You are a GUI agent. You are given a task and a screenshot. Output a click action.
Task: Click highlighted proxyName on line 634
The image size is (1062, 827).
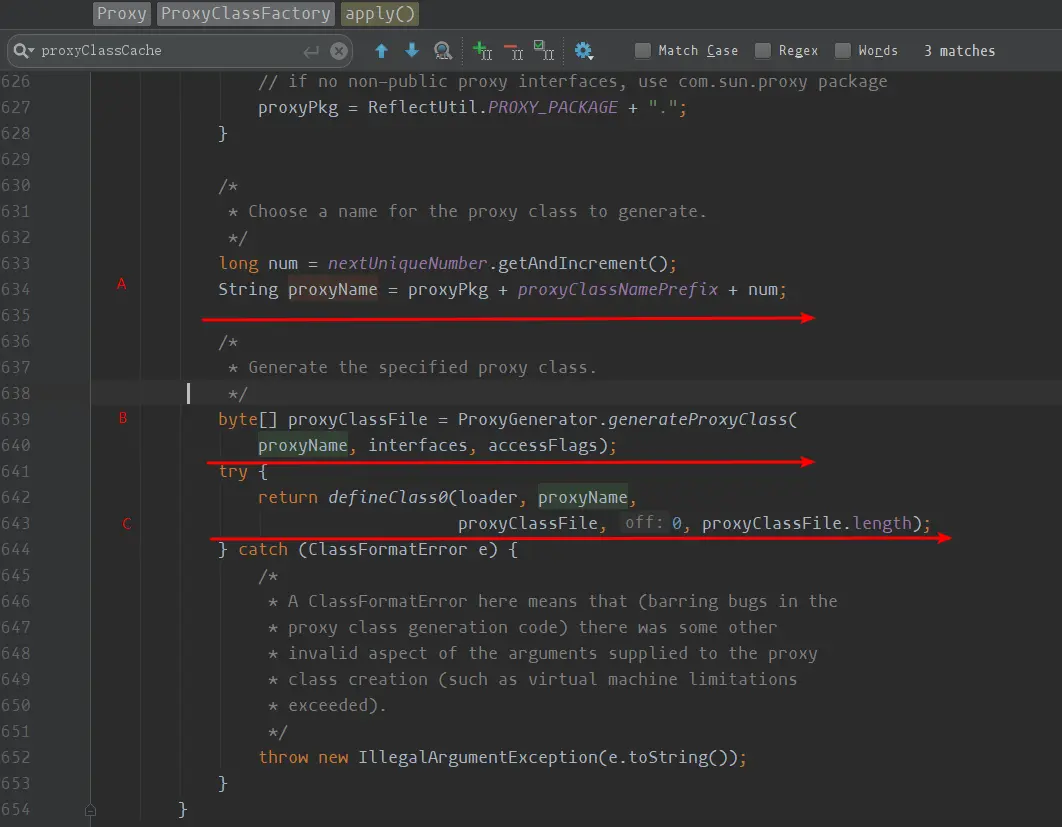333,290
